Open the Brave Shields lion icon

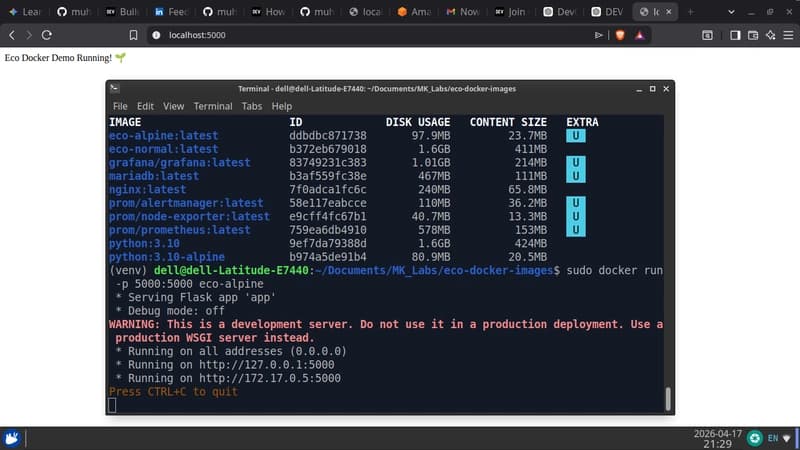pyautogui.click(x=620, y=35)
